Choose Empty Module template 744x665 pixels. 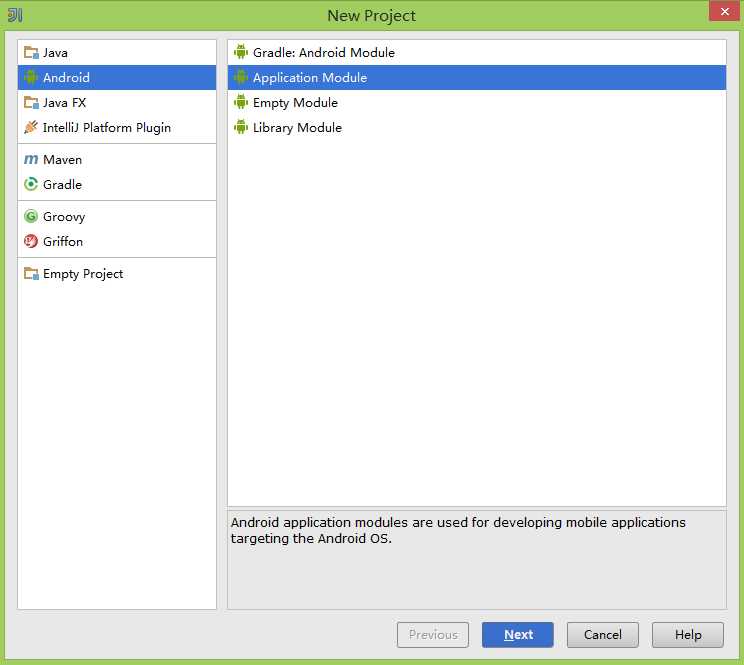point(477,102)
